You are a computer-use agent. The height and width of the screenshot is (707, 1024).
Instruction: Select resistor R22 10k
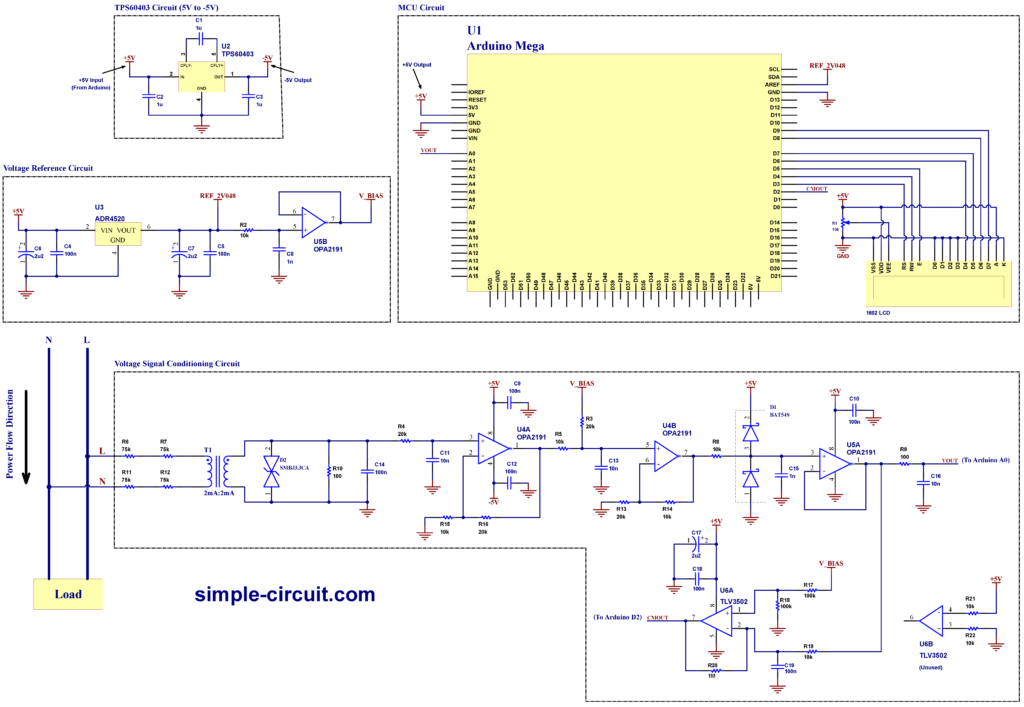tap(973, 629)
